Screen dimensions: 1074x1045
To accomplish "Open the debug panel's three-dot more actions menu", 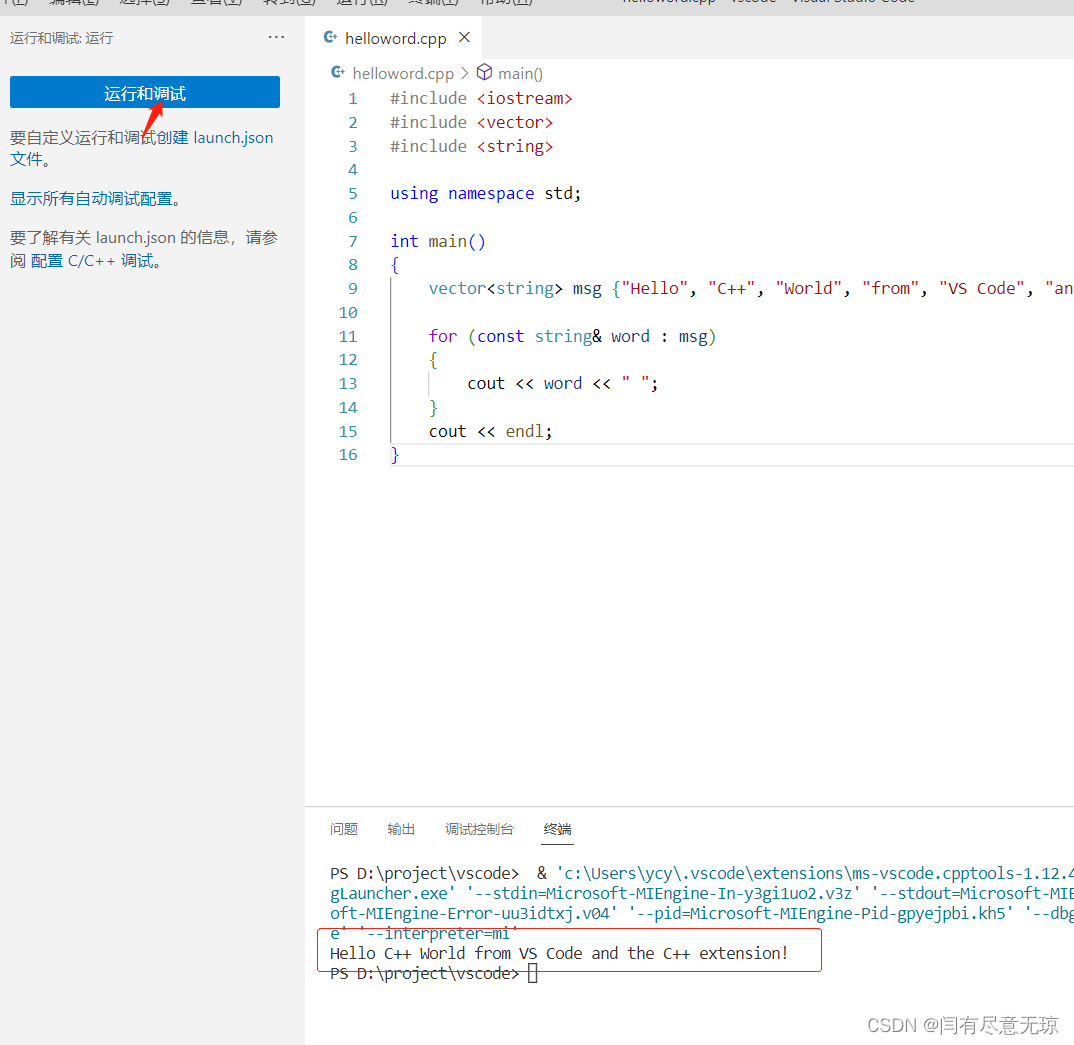I will click(276, 38).
